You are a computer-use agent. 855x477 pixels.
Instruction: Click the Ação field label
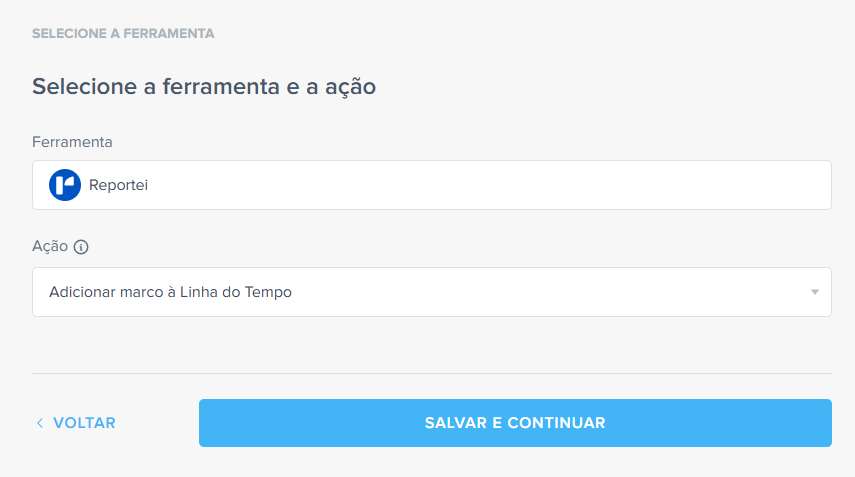pyautogui.click(x=50, y=247)
